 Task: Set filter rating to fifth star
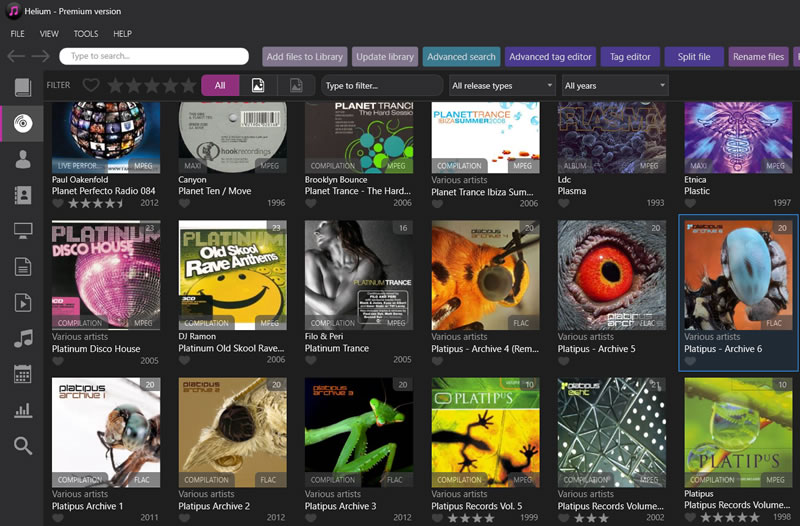tap(188, 85)
